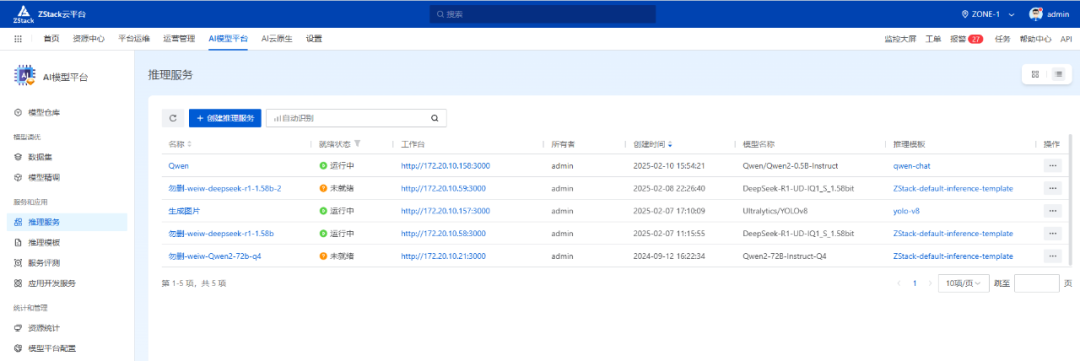The height and width of the screenshot is (361, 1080).
Task: Open workbench http://172.20.10.59:3000
Action: pos(443,189)
